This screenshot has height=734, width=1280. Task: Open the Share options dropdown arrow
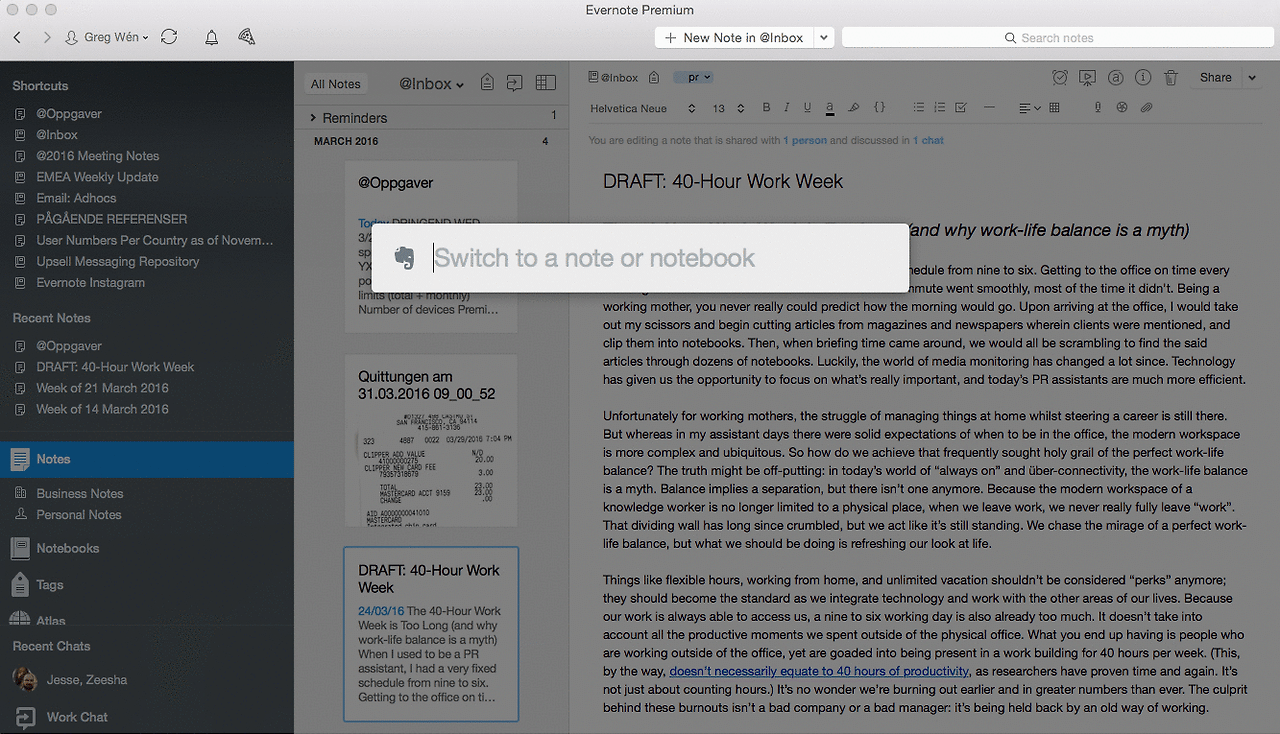pyautogui.click(x=1251, y=77)
